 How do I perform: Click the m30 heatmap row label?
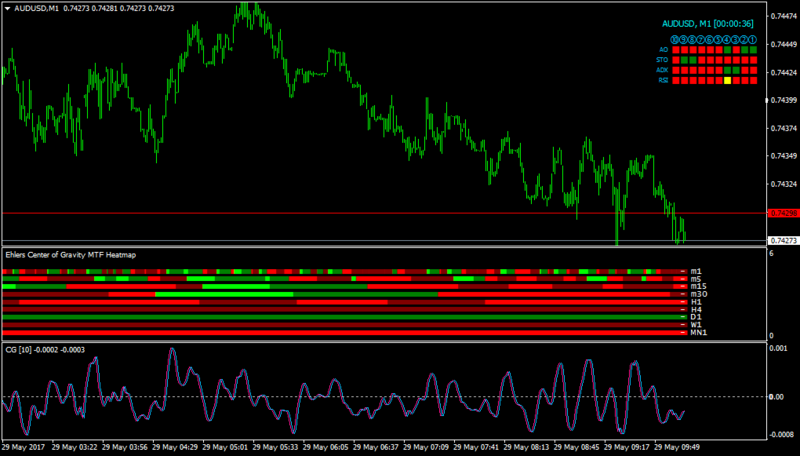(x=699, y=294)
